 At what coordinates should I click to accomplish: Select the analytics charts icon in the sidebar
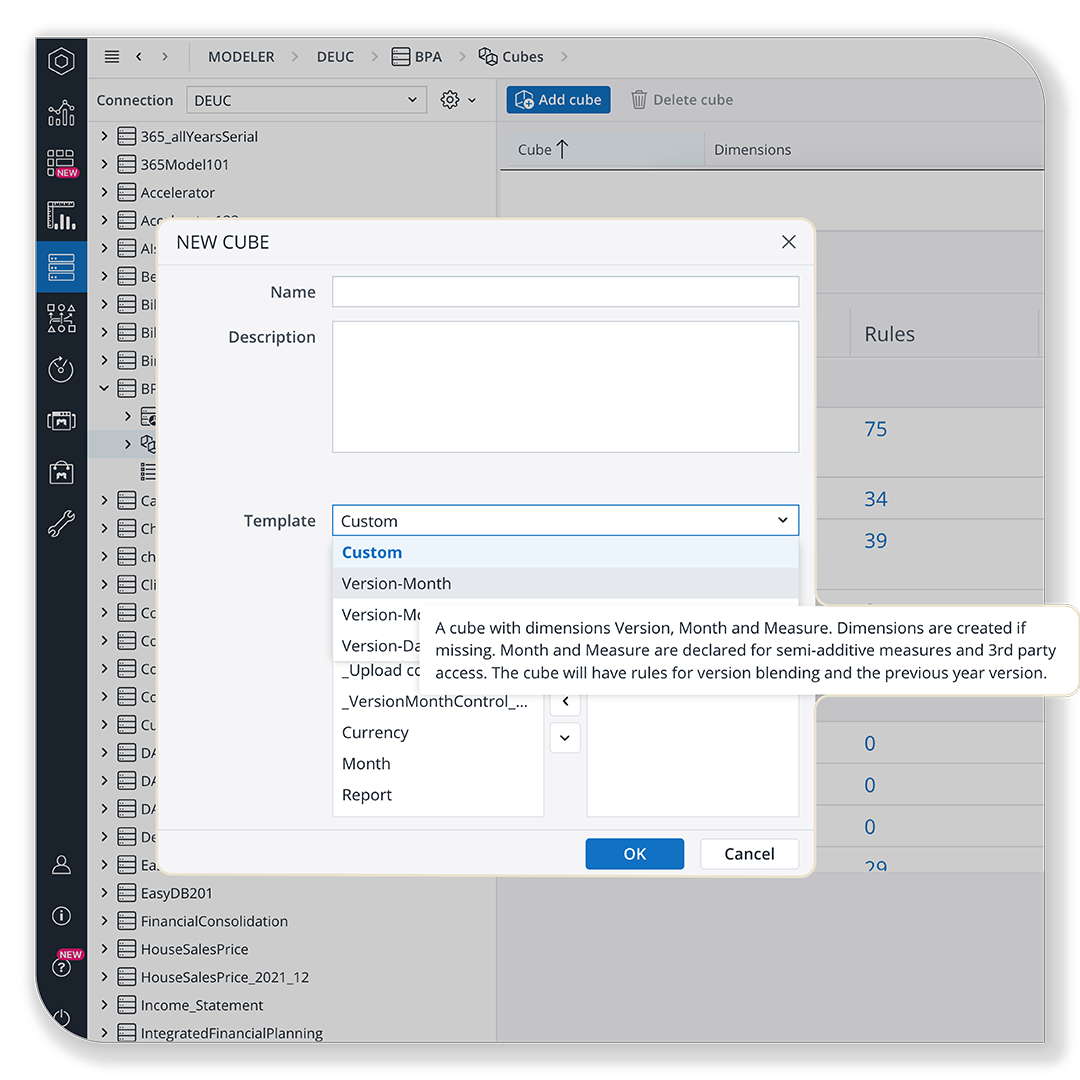click(x=61, y=113)
